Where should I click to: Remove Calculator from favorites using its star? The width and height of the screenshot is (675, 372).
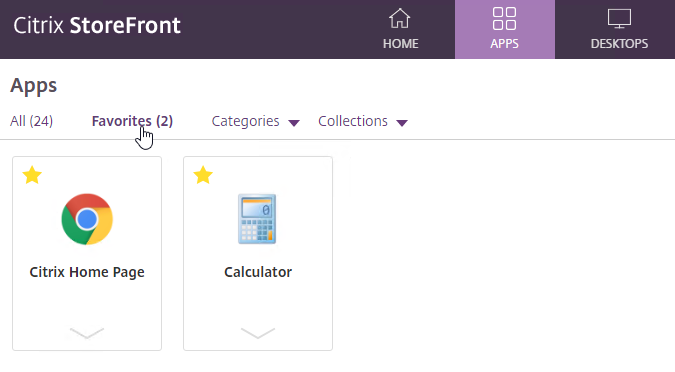[203, 175]
